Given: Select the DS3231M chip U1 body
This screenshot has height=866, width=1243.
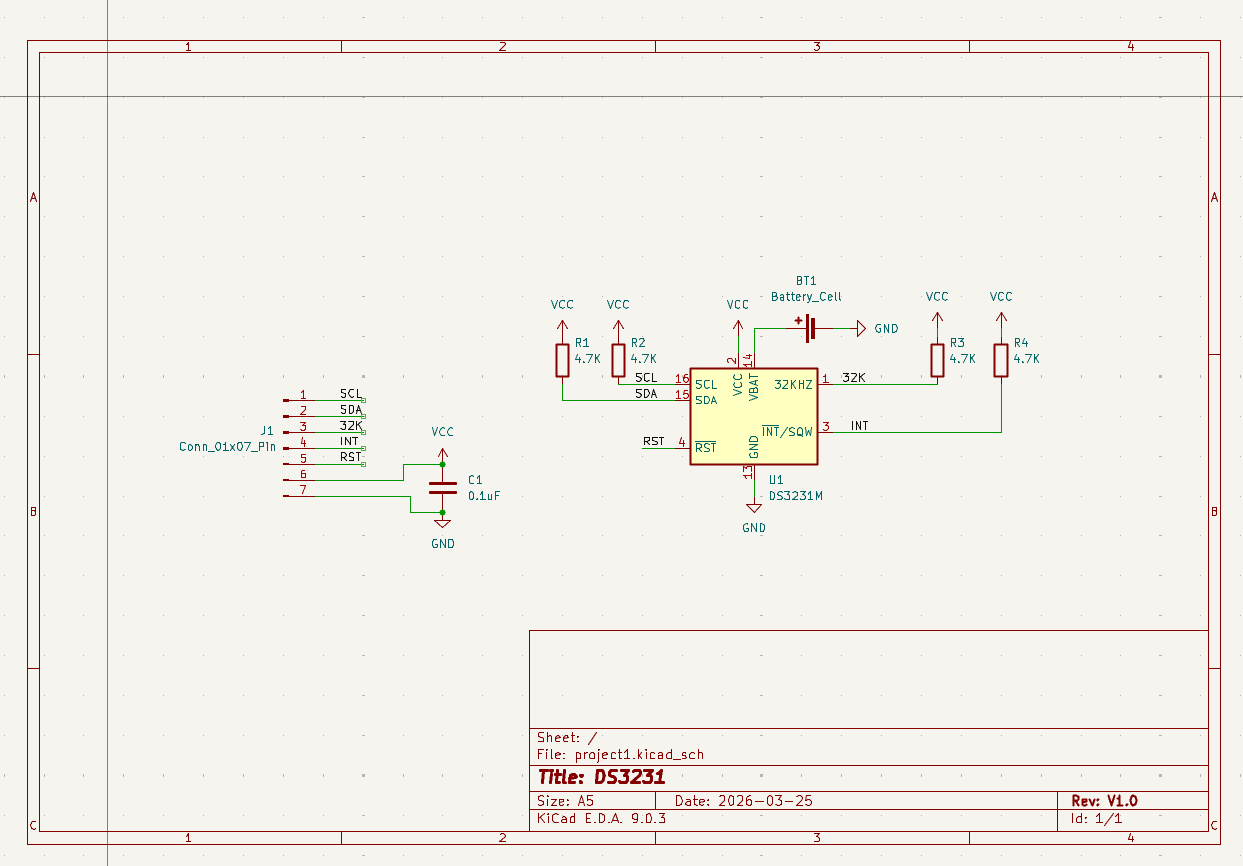Looking at the screenshot, I should pos(754,415).
